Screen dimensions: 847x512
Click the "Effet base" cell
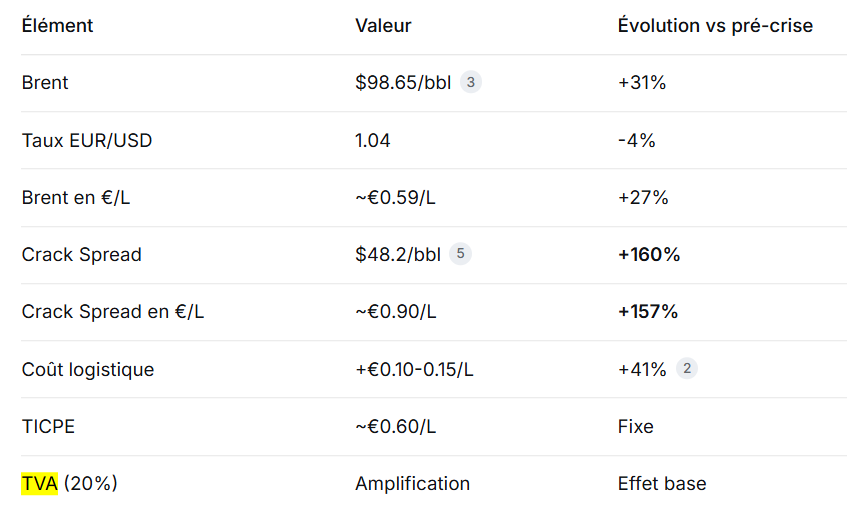662,484
